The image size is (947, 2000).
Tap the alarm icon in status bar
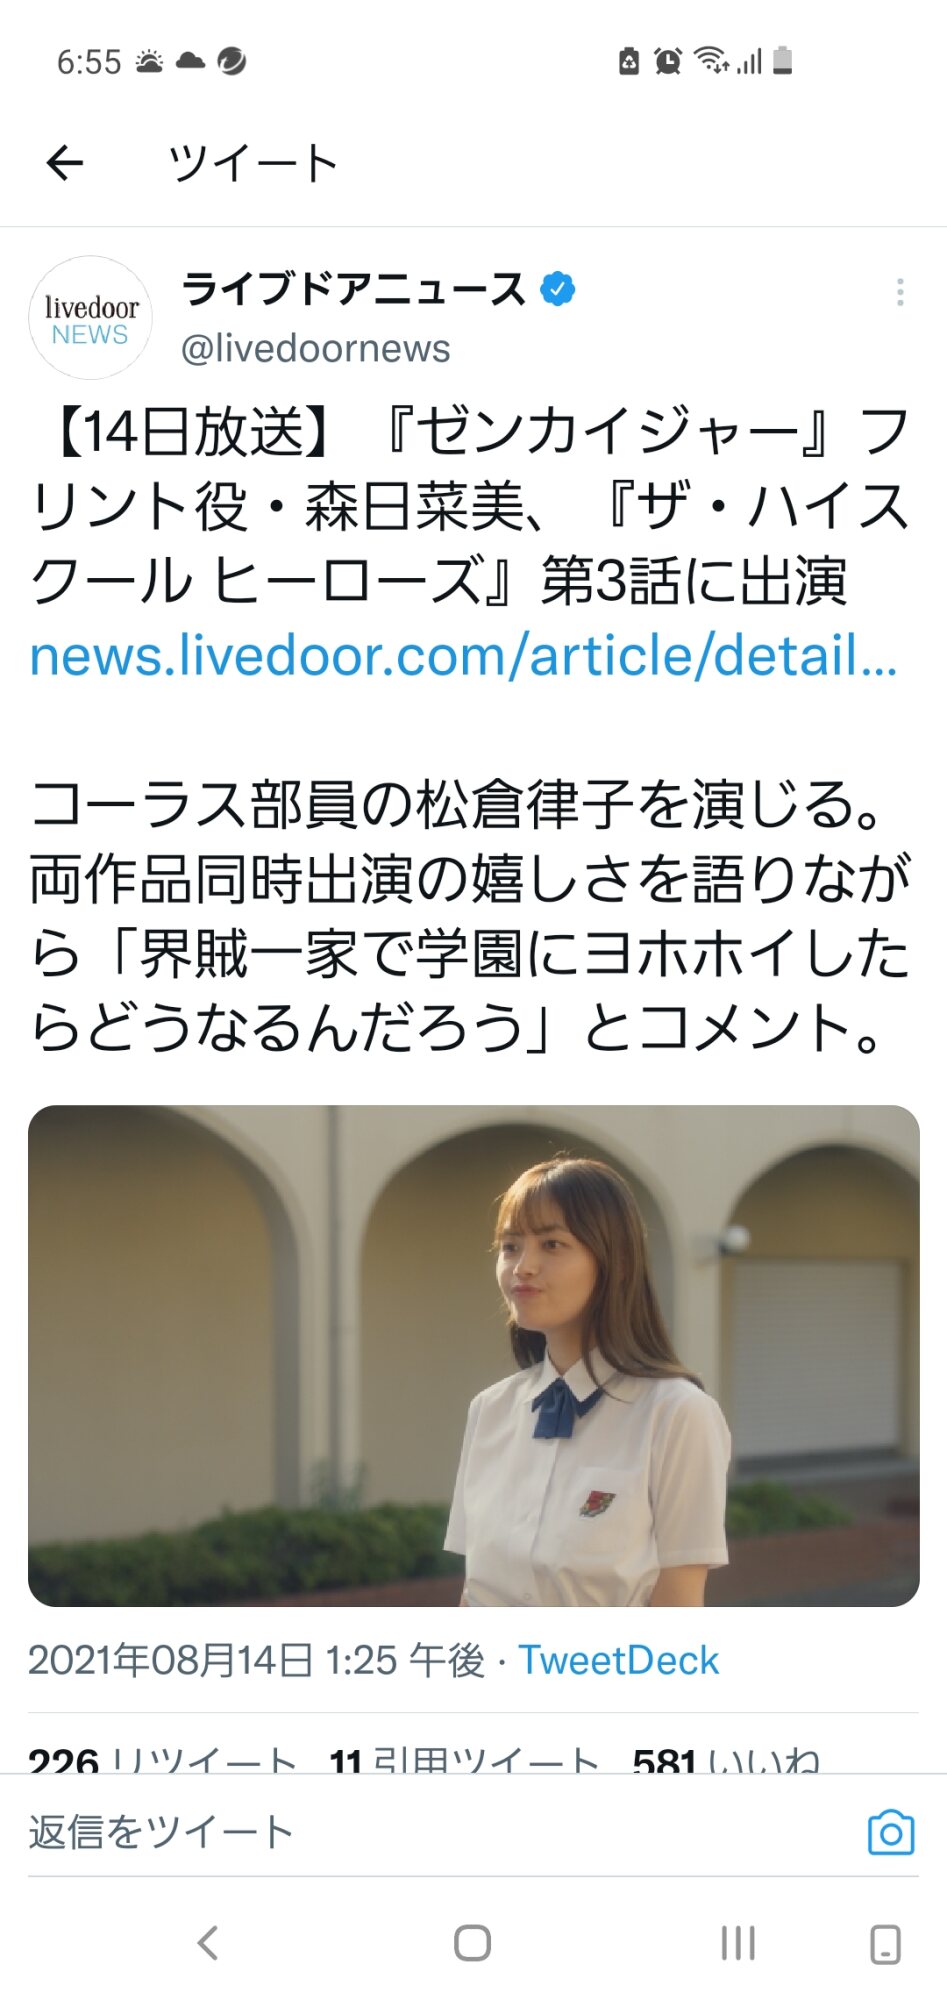(667, 61)
